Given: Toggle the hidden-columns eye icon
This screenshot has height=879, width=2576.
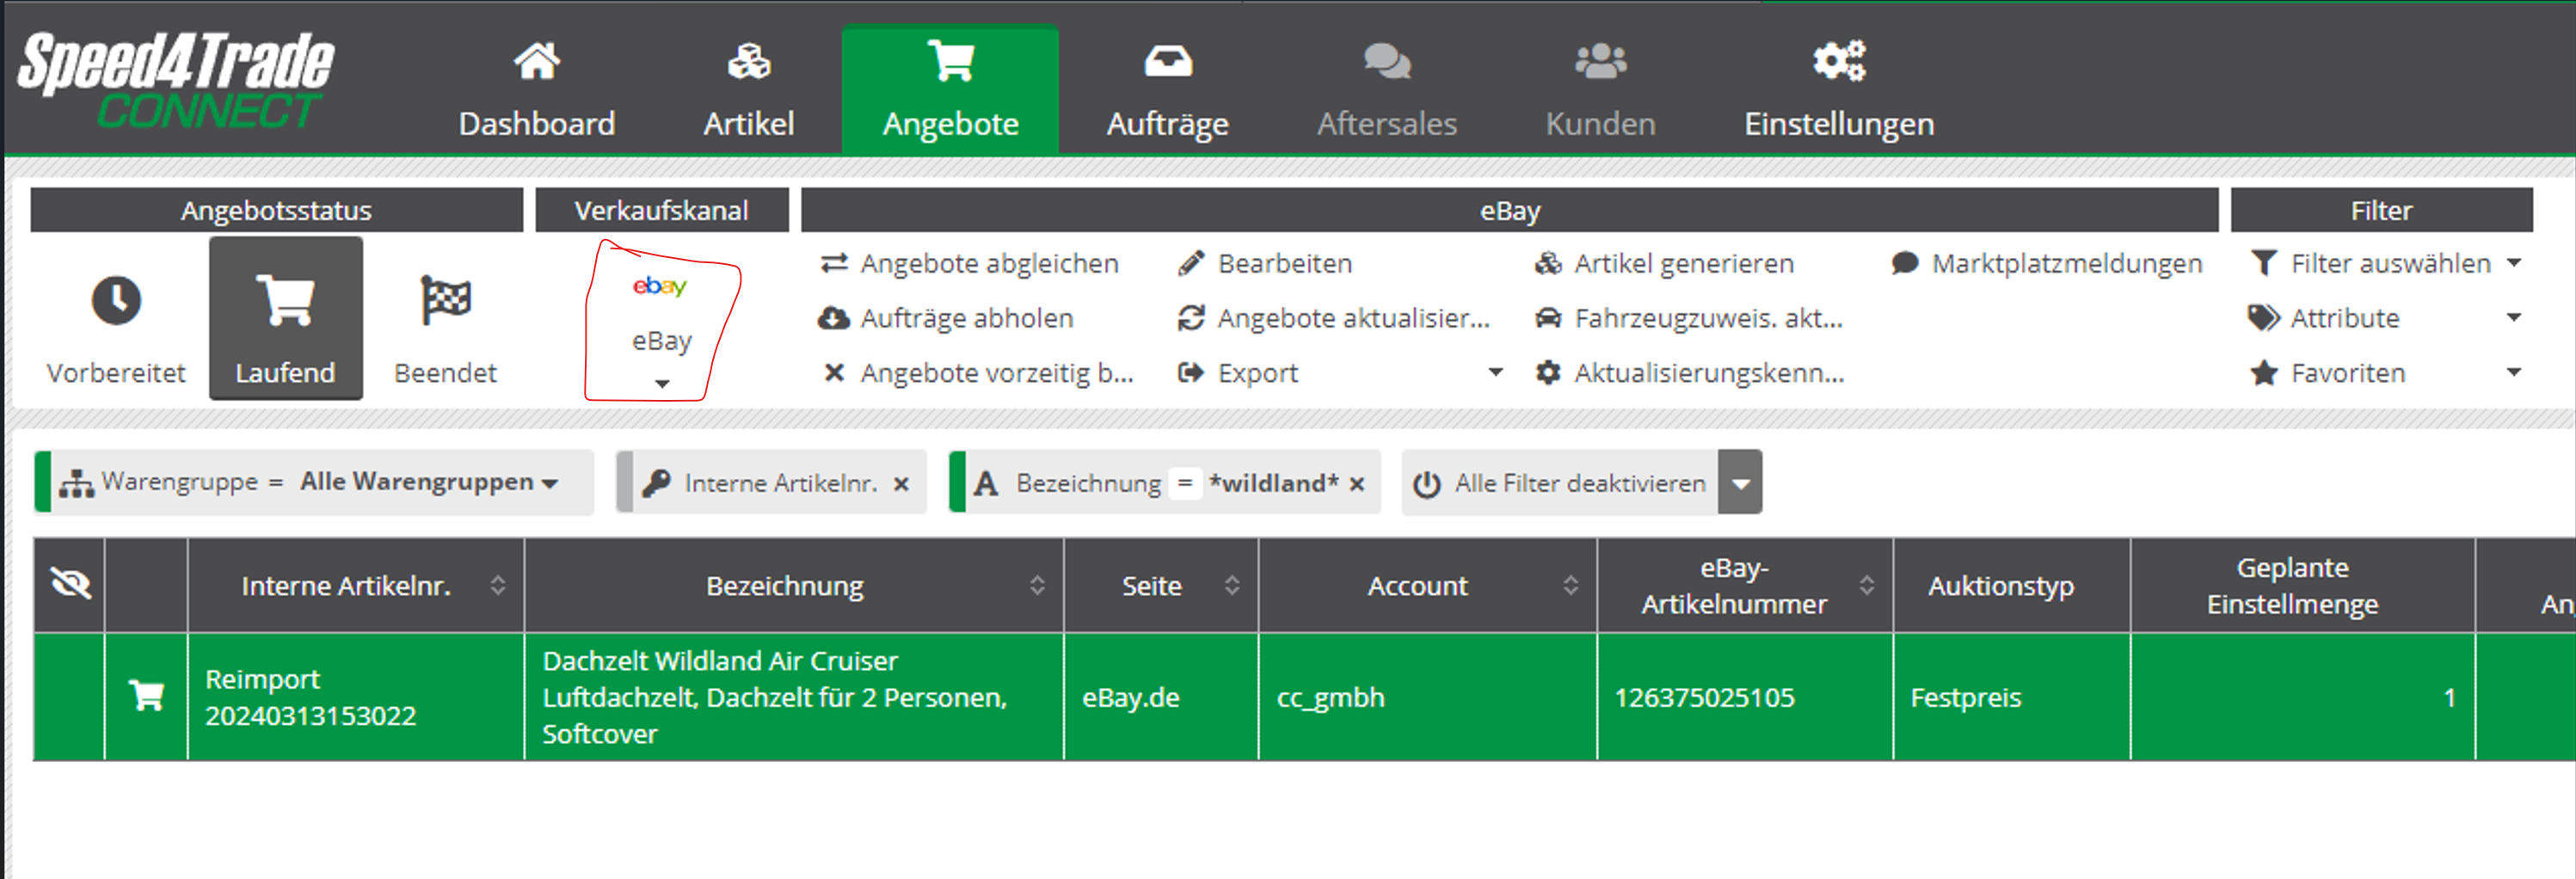Looking at the screenshot, I should point(70,584).
